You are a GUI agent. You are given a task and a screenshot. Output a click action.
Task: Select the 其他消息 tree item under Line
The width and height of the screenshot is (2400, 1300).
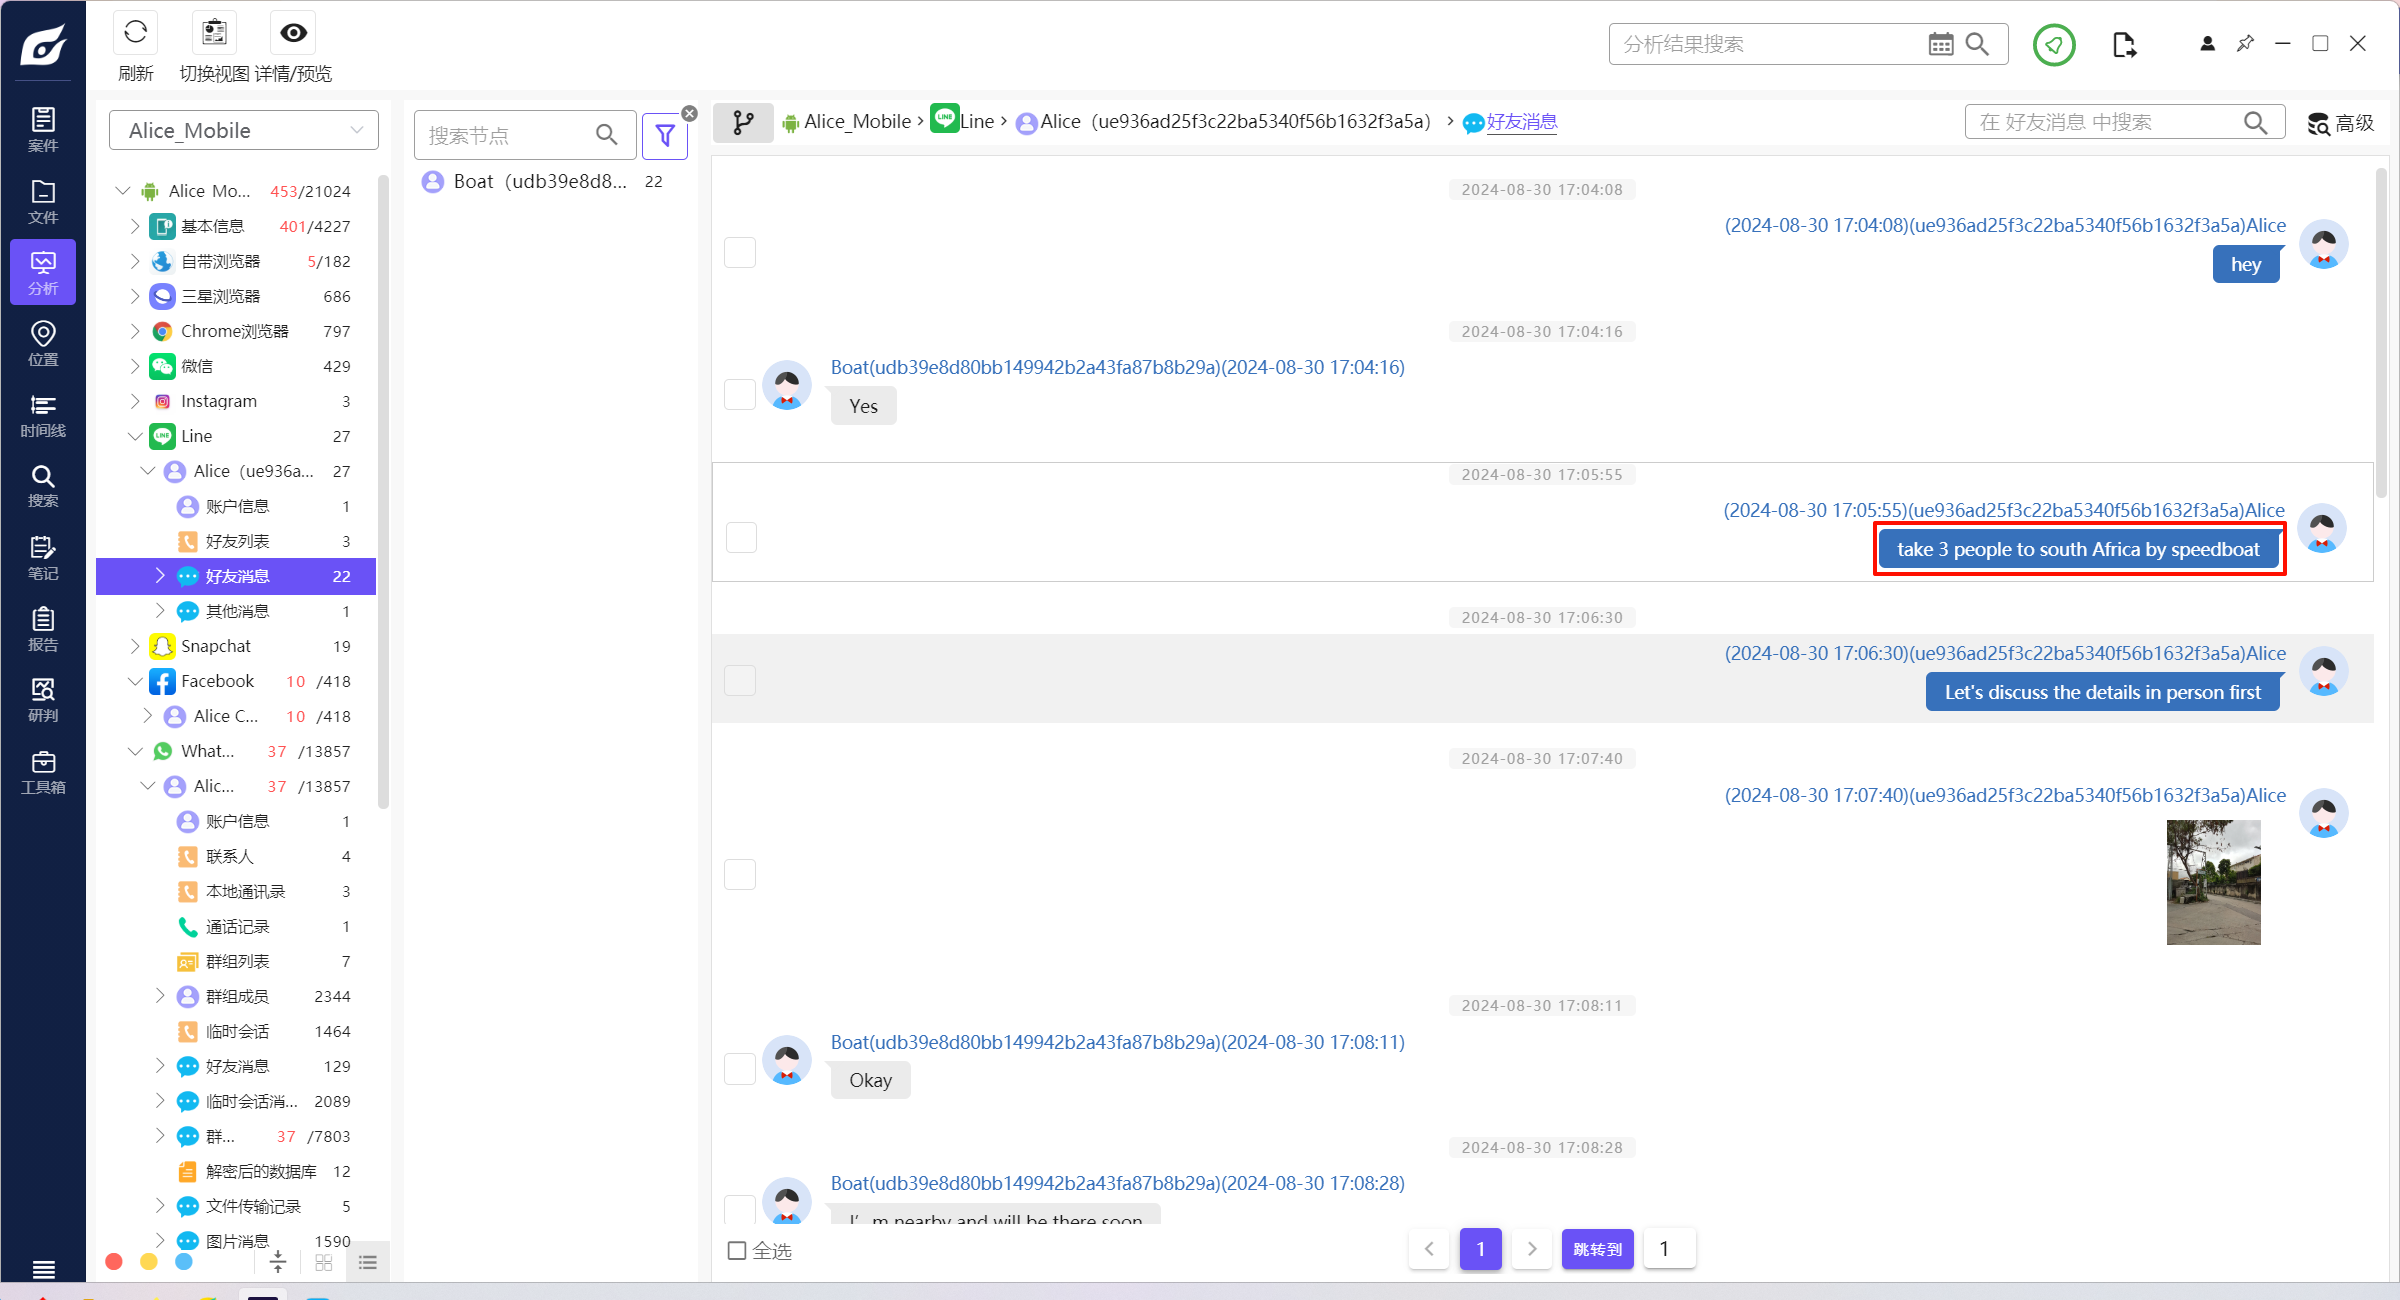pos(237,611)
